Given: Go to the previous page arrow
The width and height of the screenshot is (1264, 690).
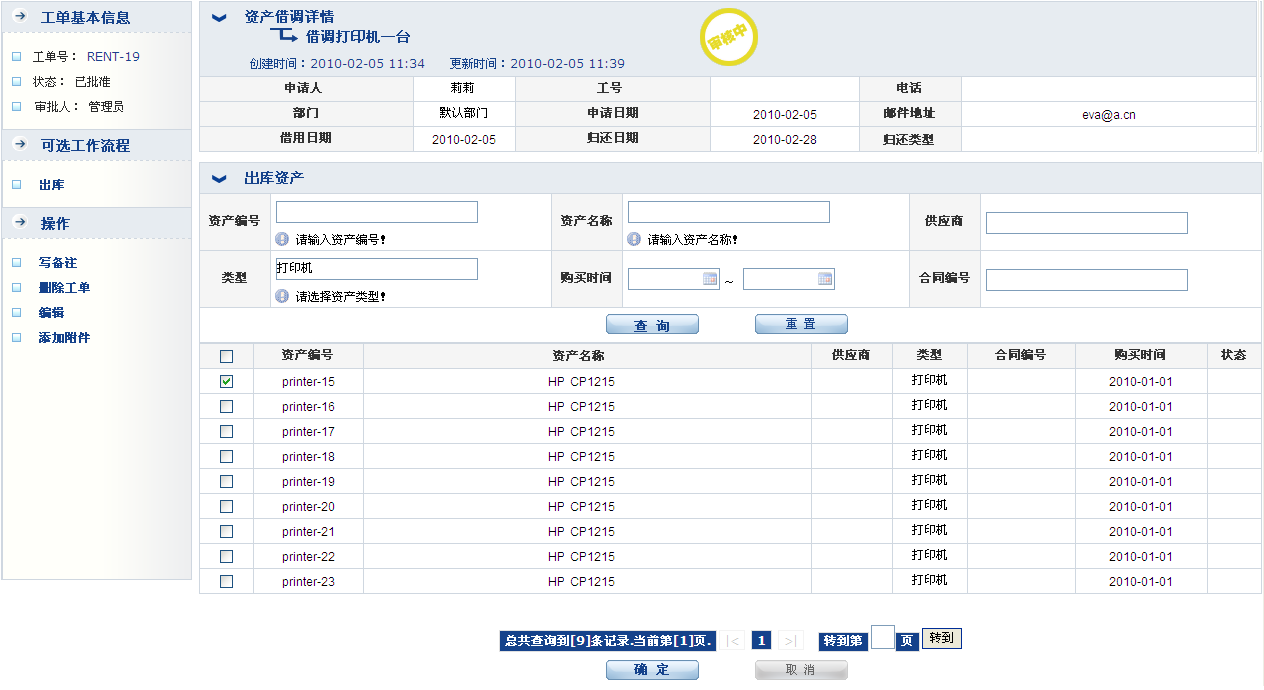Looking at the screenshot, I should 734,641.
